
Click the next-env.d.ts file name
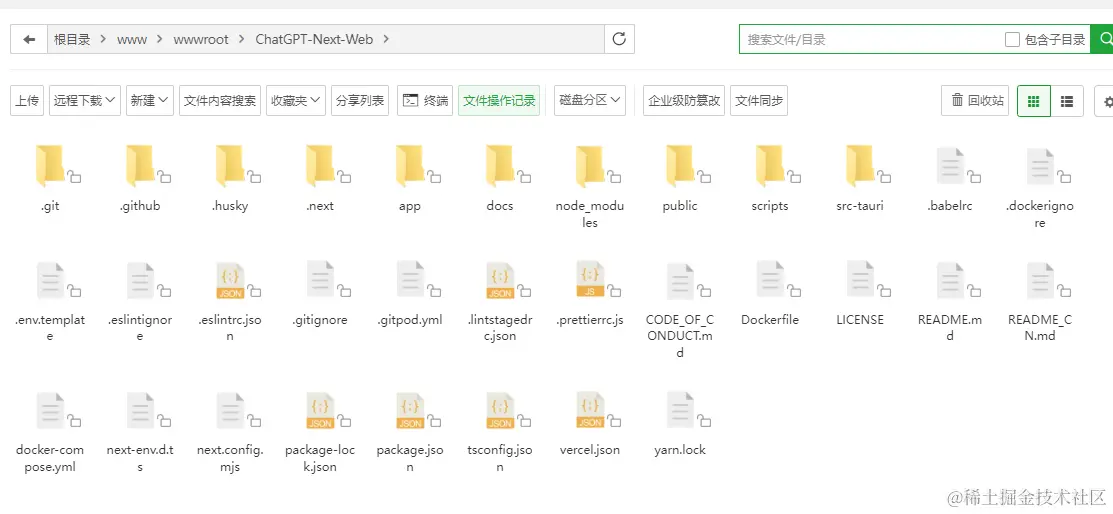(x=140, y=458)
